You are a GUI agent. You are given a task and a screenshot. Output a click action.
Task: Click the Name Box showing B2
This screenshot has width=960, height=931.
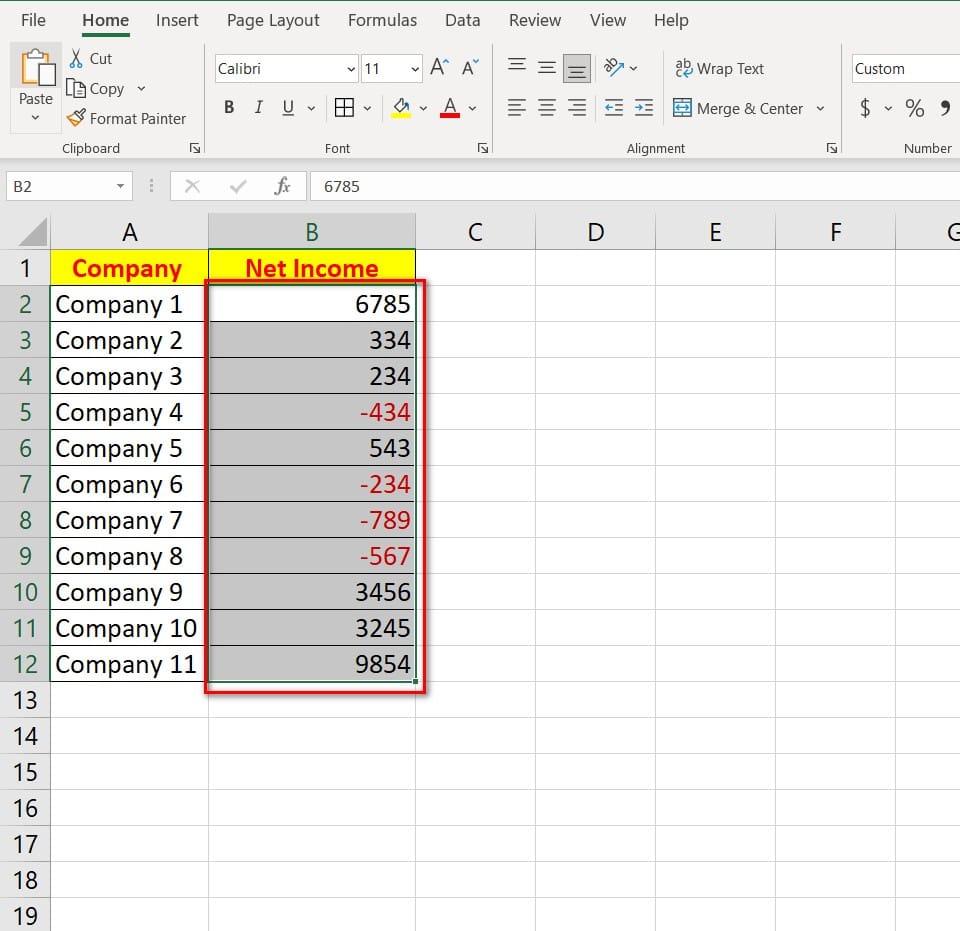click(x=60, y=186)
